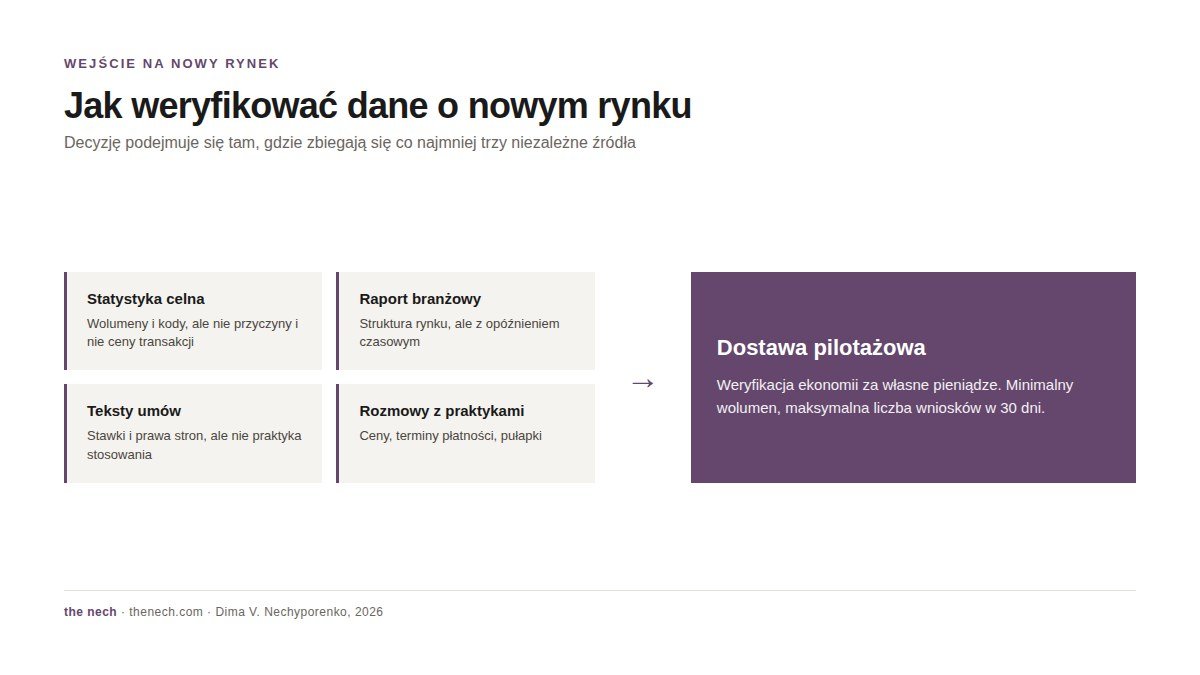This screenshot has width=1200, height=675.
Task: Open the thenech.com footer link
Action: 166,612
